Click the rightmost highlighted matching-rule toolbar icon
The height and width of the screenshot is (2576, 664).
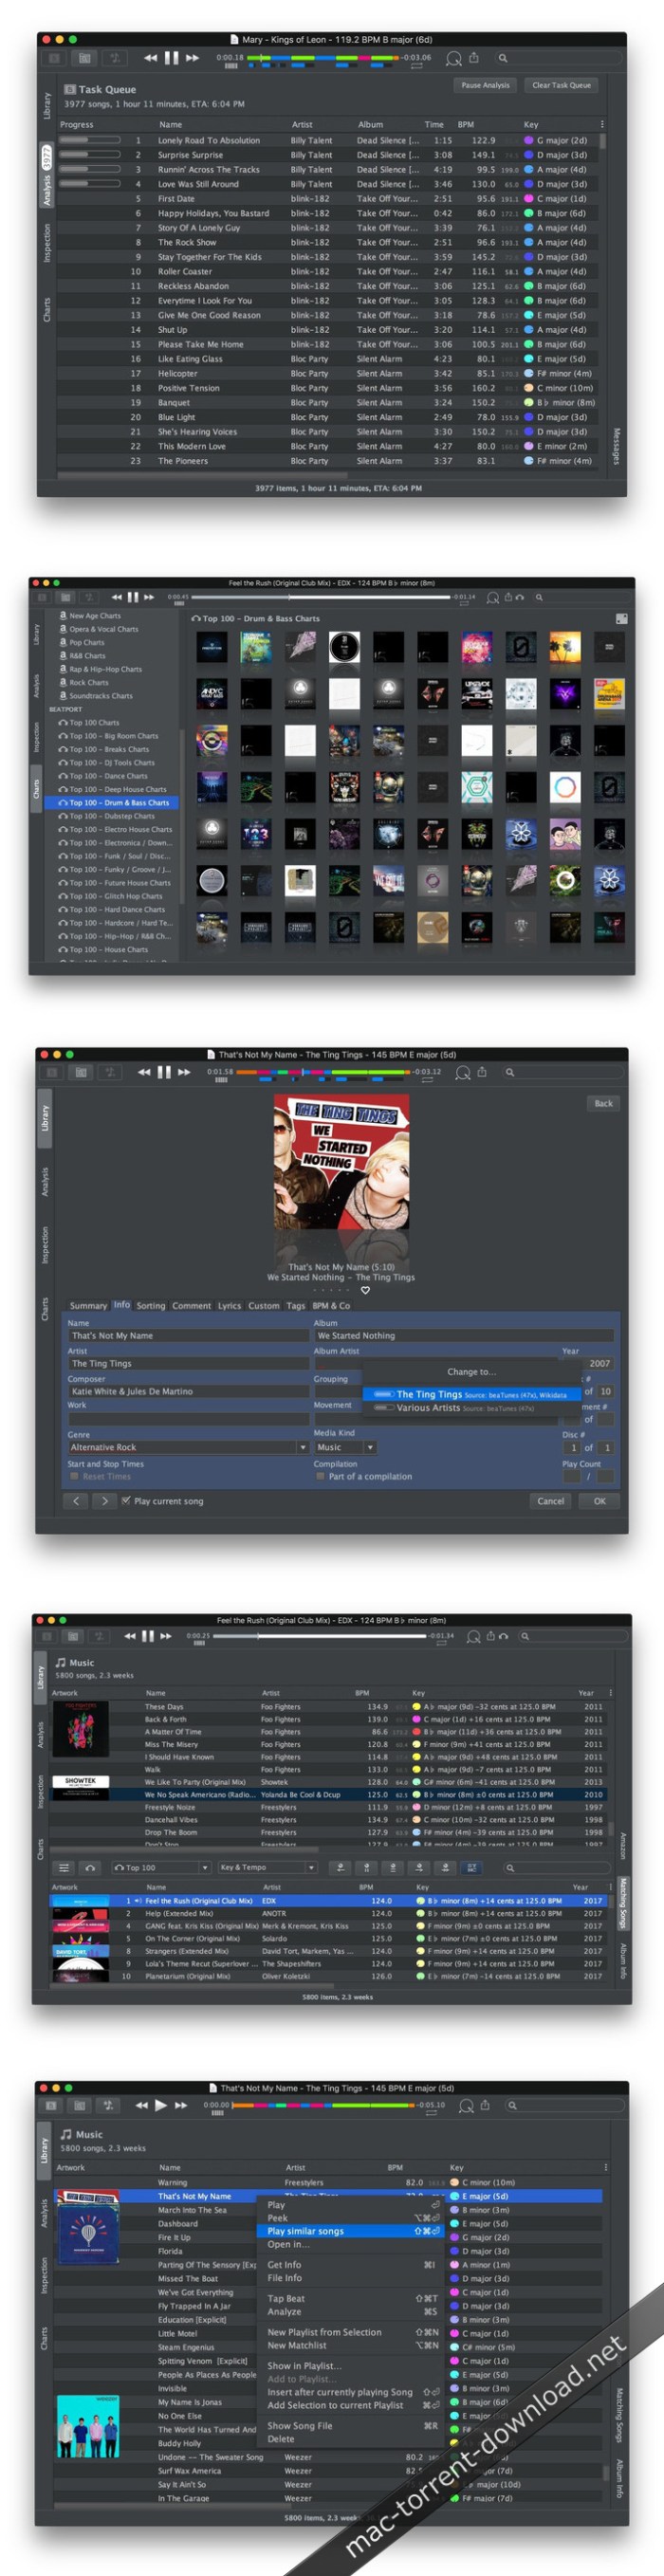(x=472, y=1867)
